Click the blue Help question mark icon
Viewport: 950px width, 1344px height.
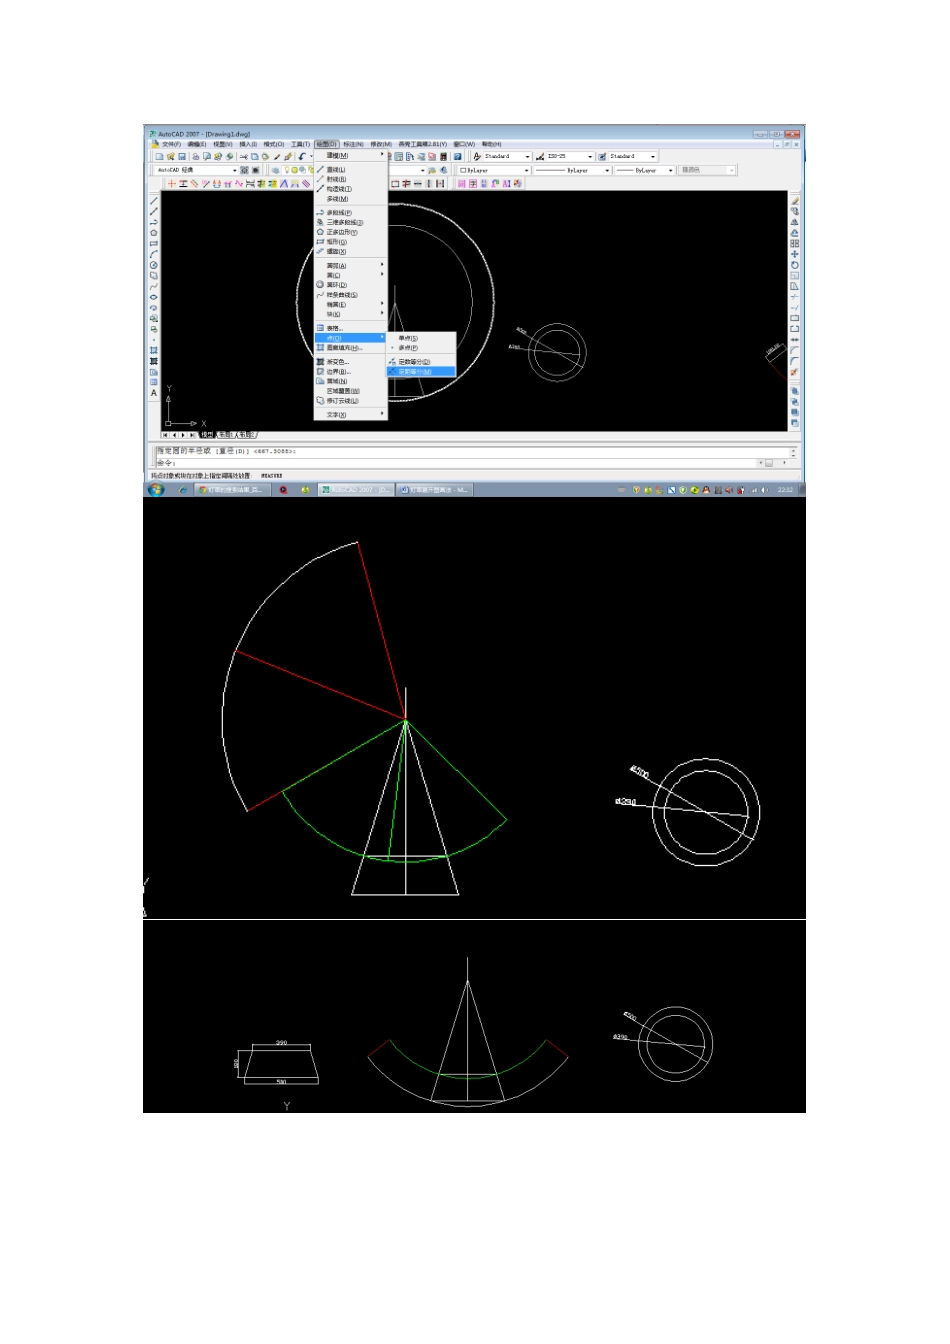pyautogui.click(x=458, y=157)
